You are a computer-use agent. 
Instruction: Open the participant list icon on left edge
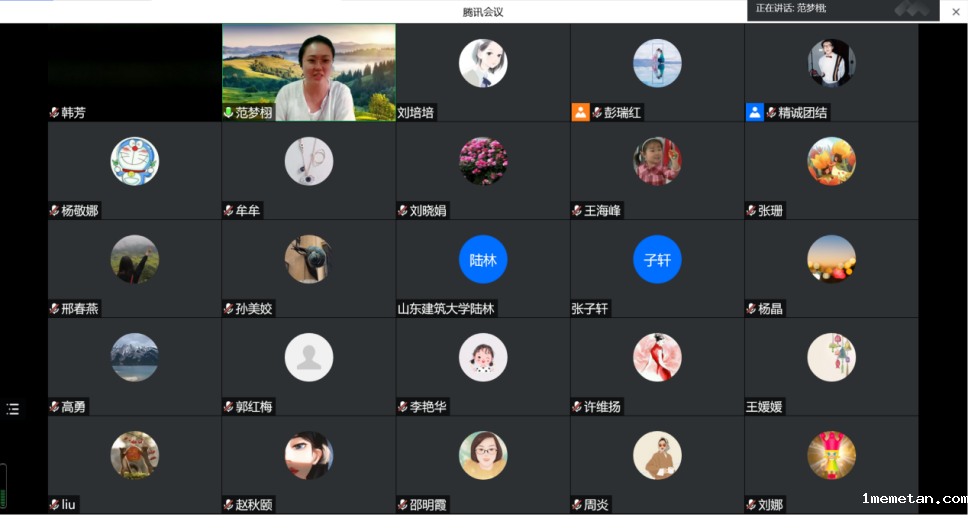[x=13, y=409]
